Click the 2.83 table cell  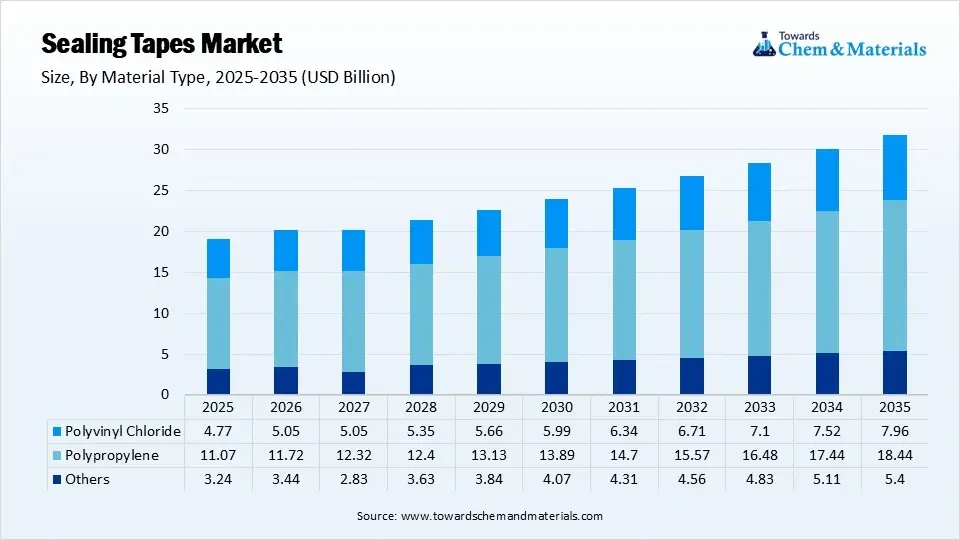(x=354, y=479)
